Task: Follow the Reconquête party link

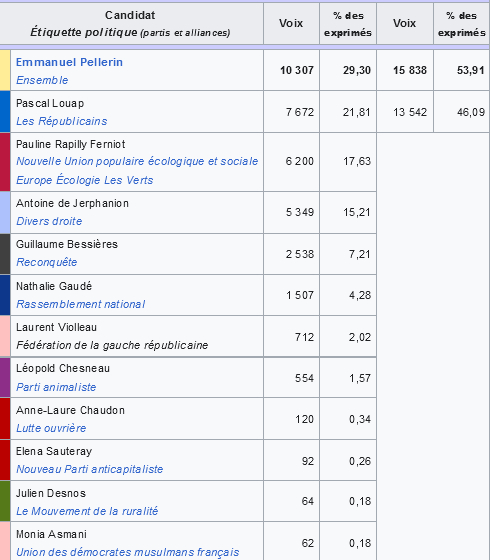Action: [46, 262]
